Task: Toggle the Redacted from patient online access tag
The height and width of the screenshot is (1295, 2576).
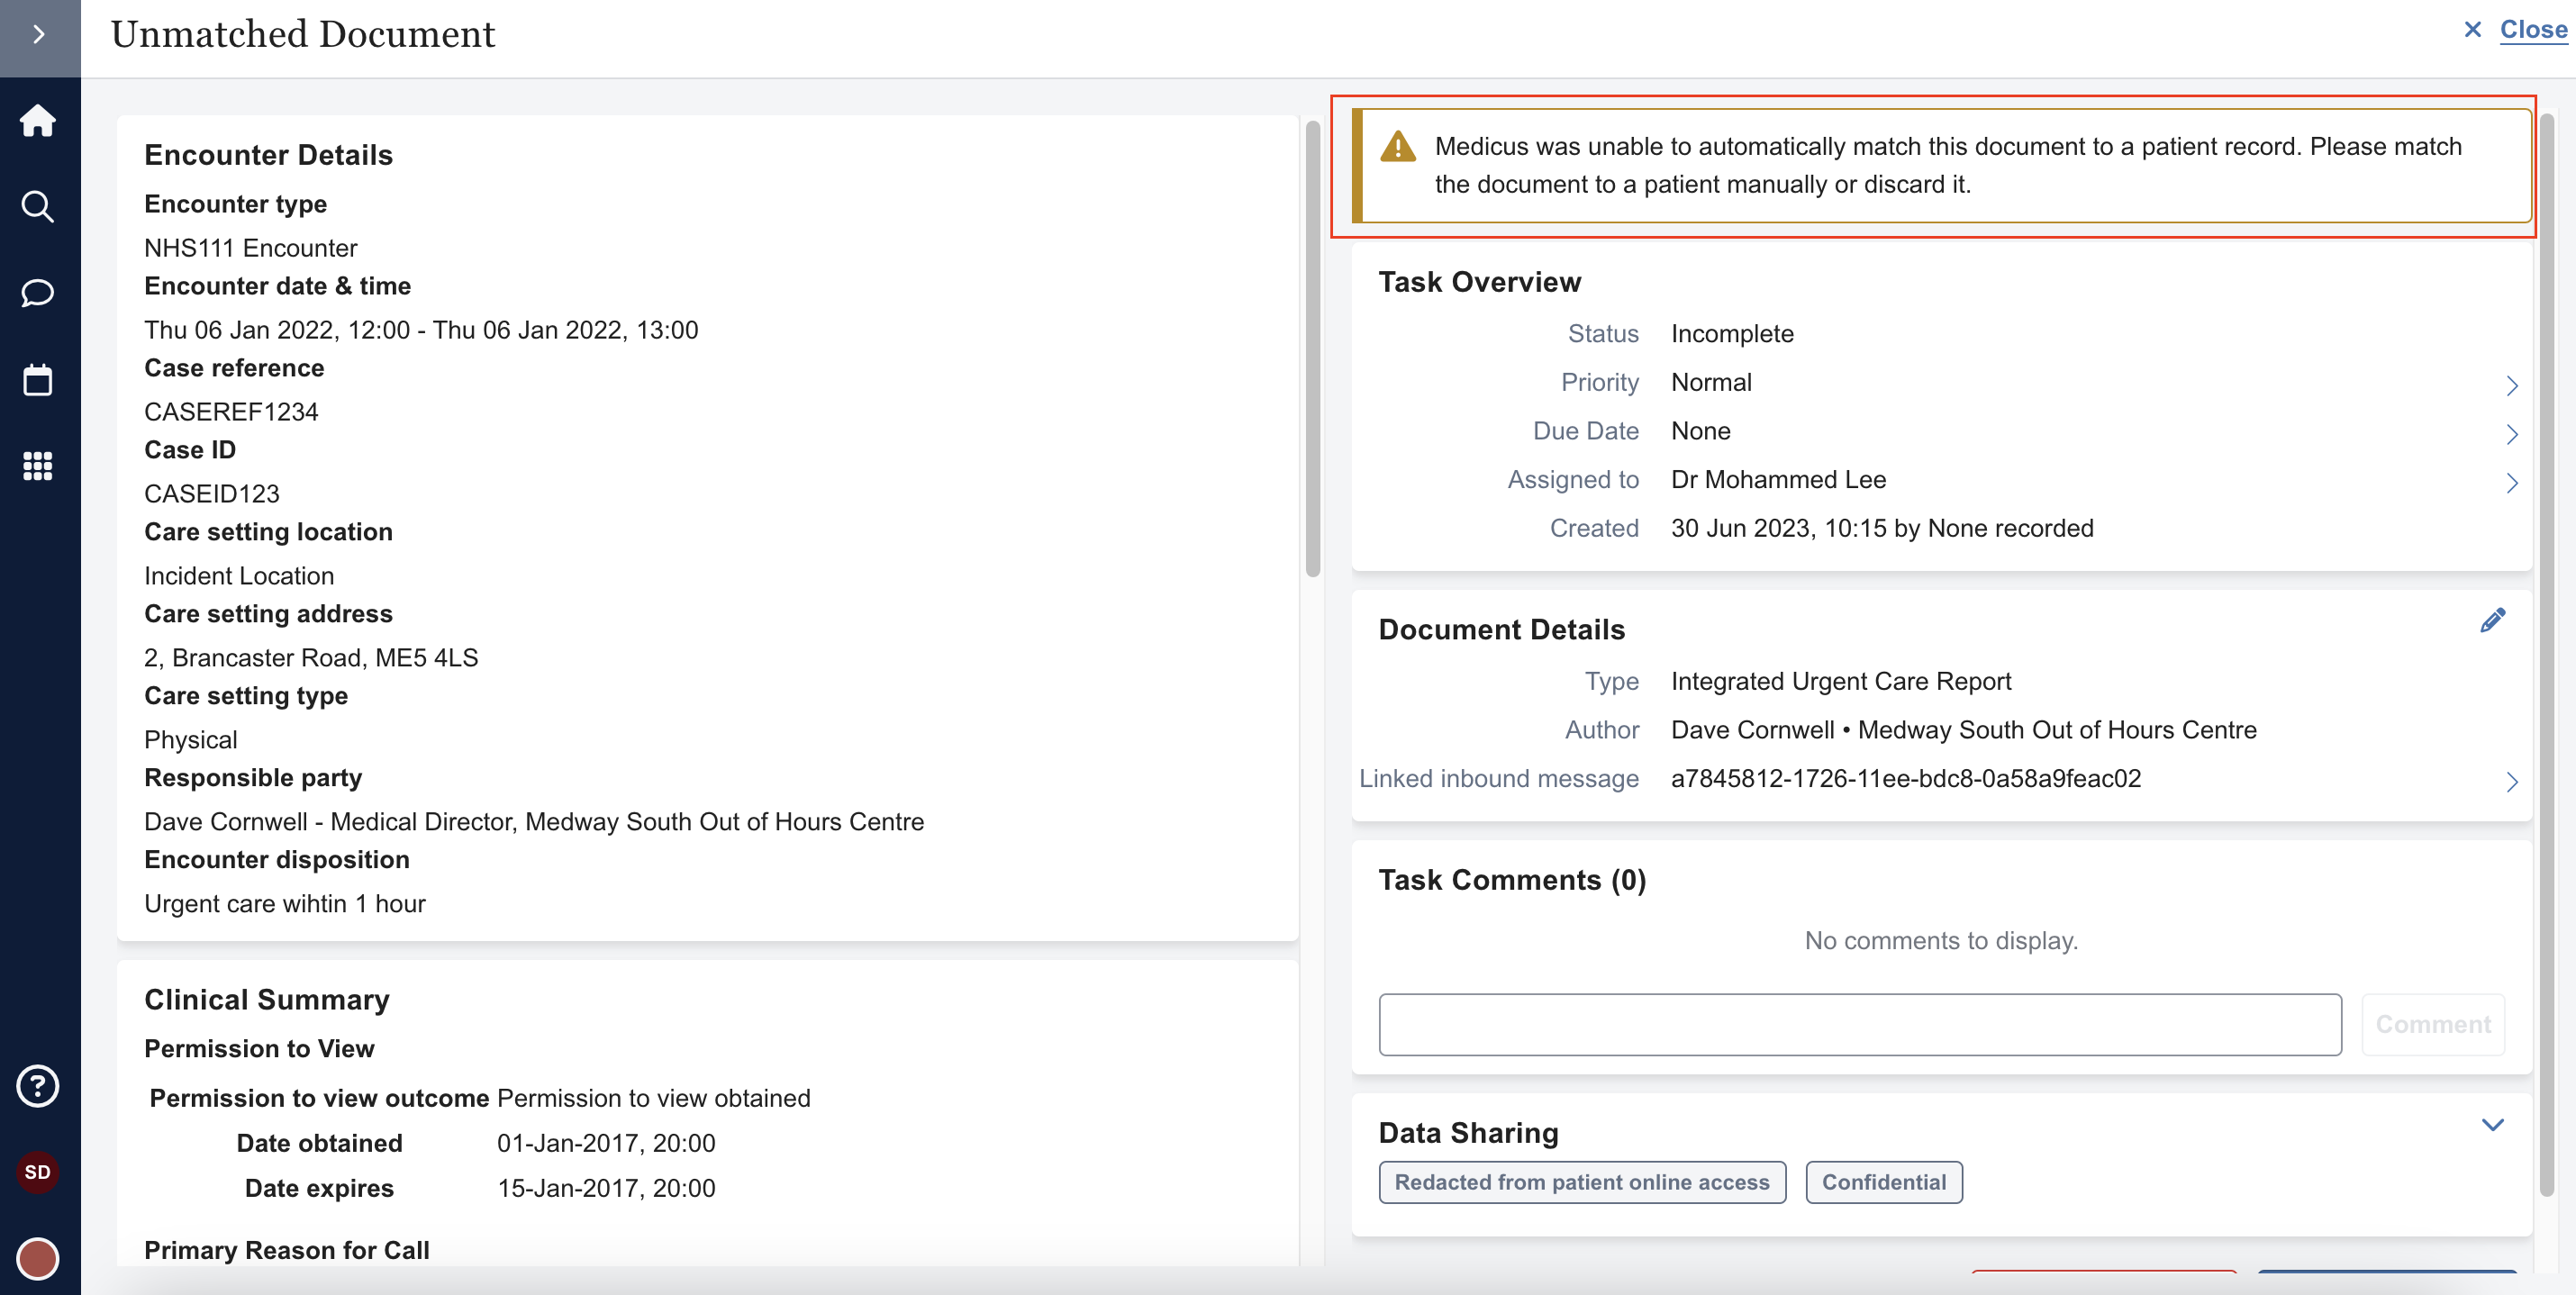Action: pyautogui.click(x=1582, y=1182)
